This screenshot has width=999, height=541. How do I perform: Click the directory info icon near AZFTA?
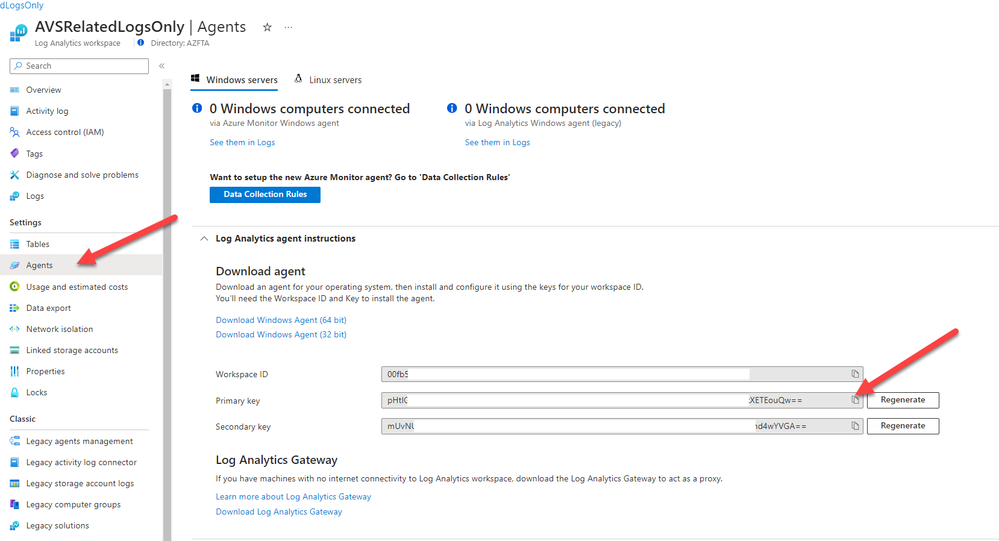tap(141, 43)
